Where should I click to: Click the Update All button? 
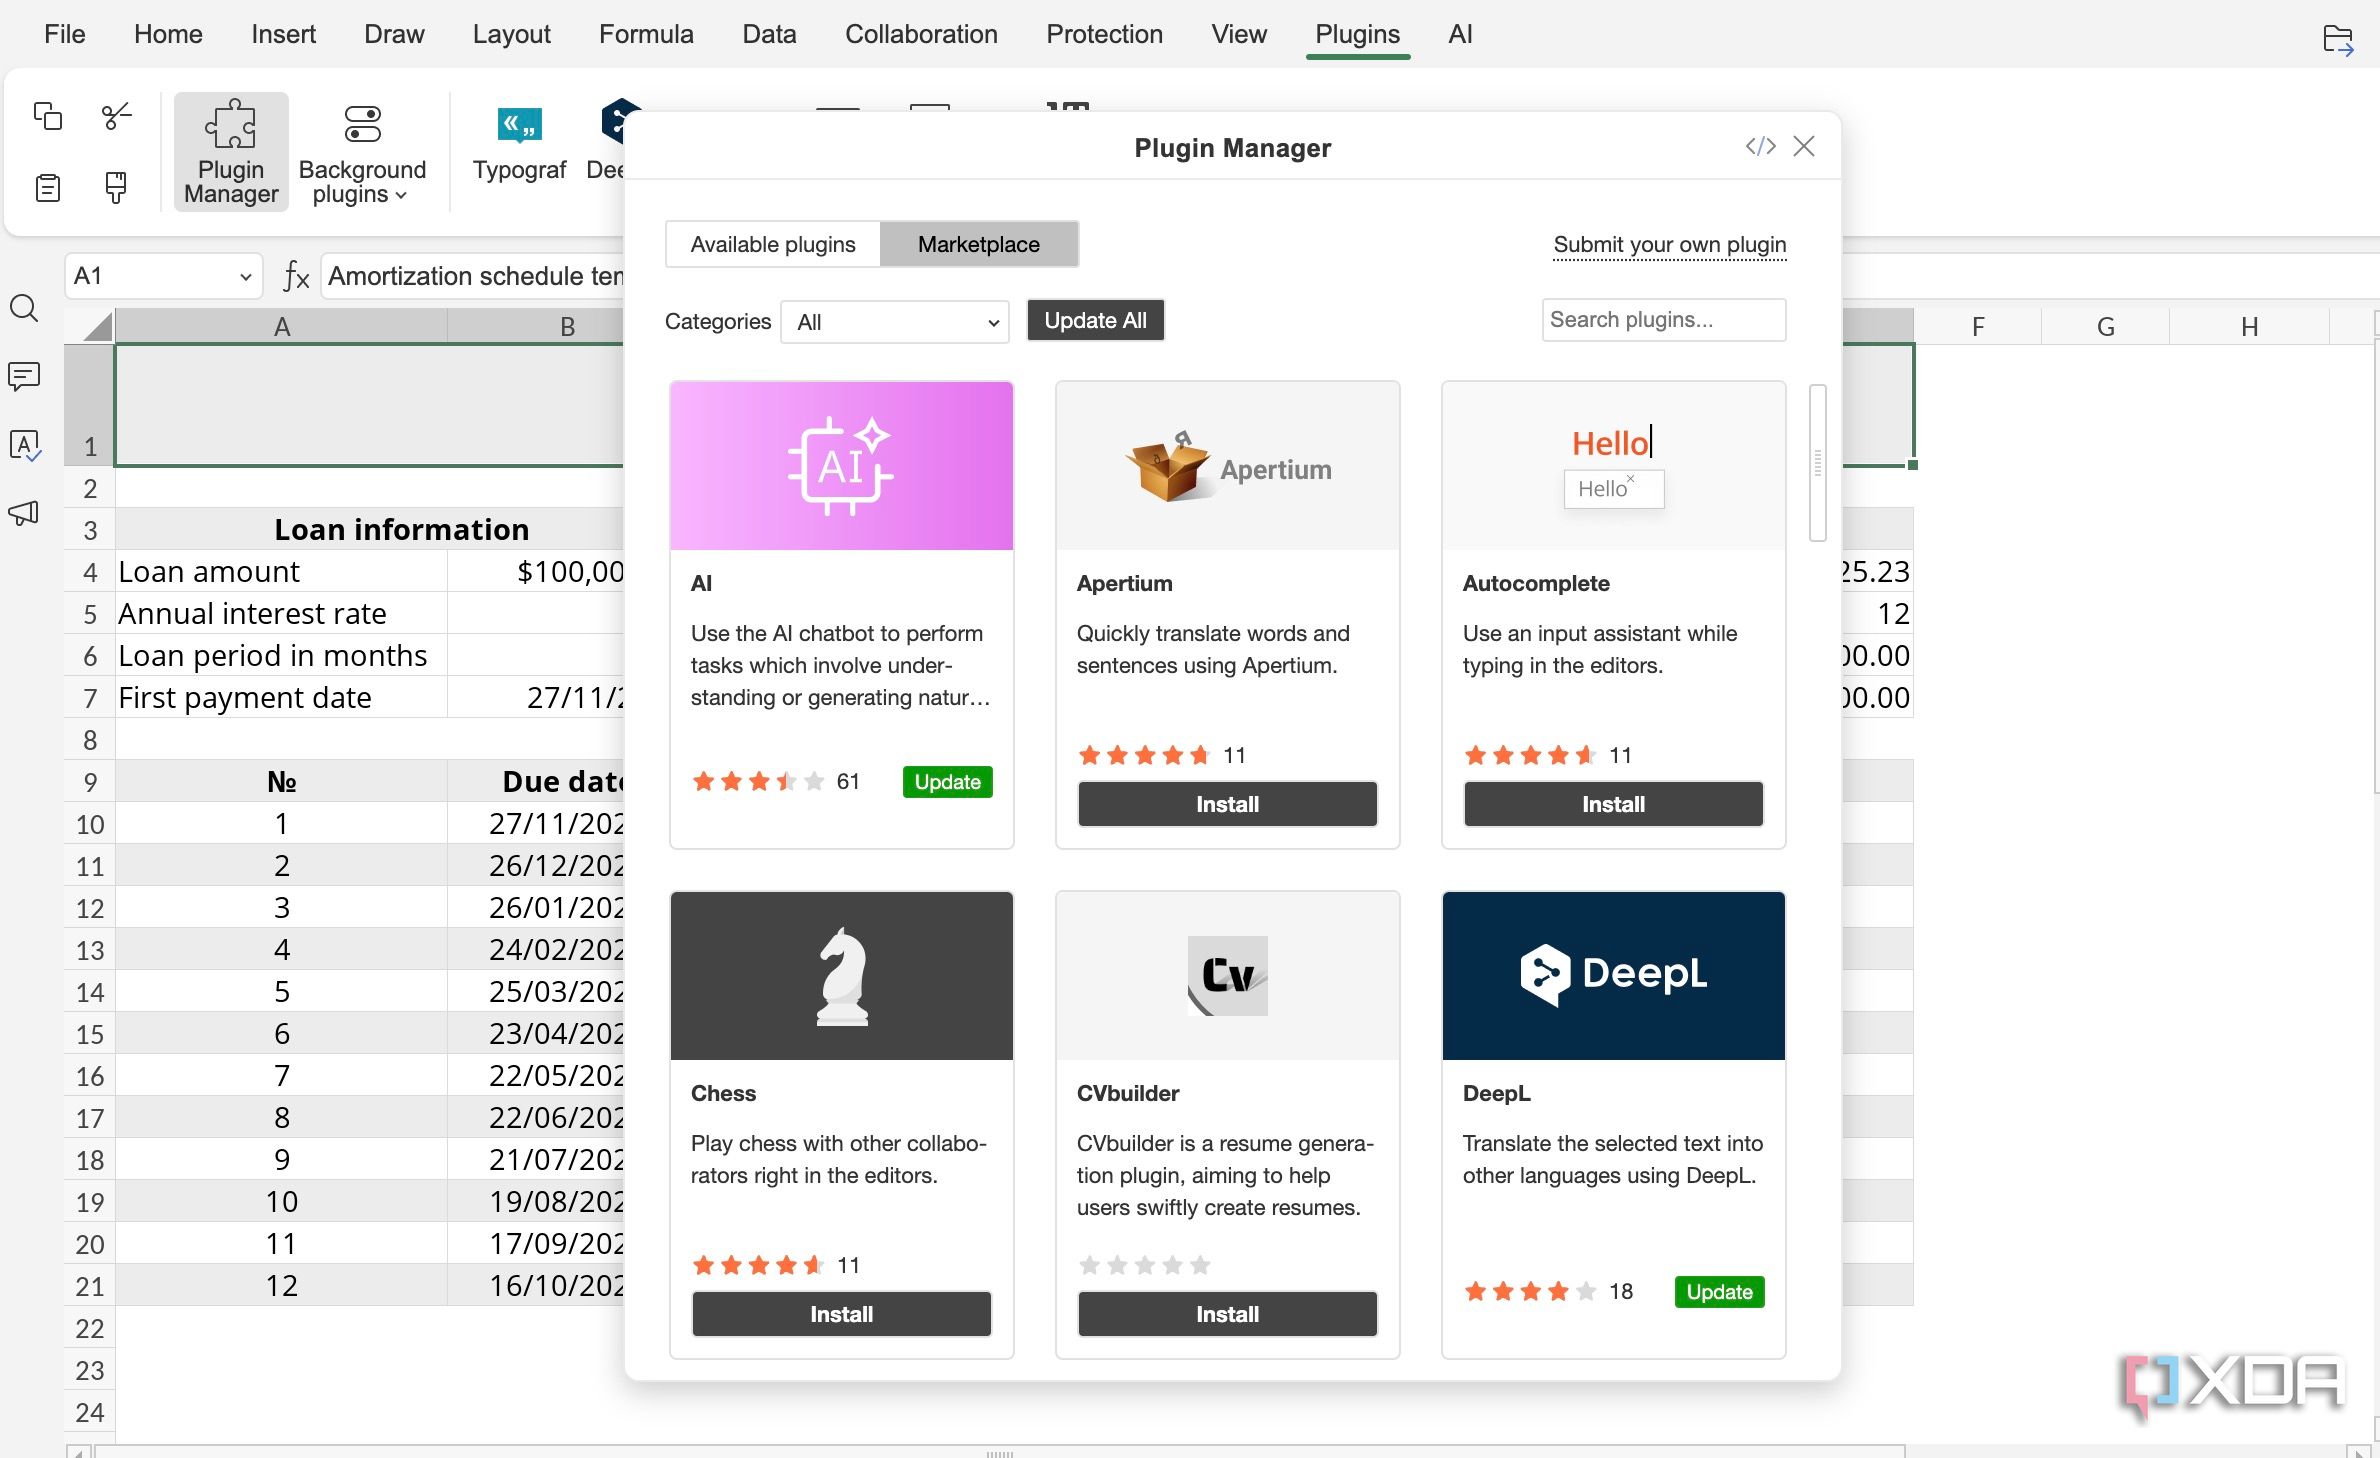pyautogui.click(x=1095, y=320)
